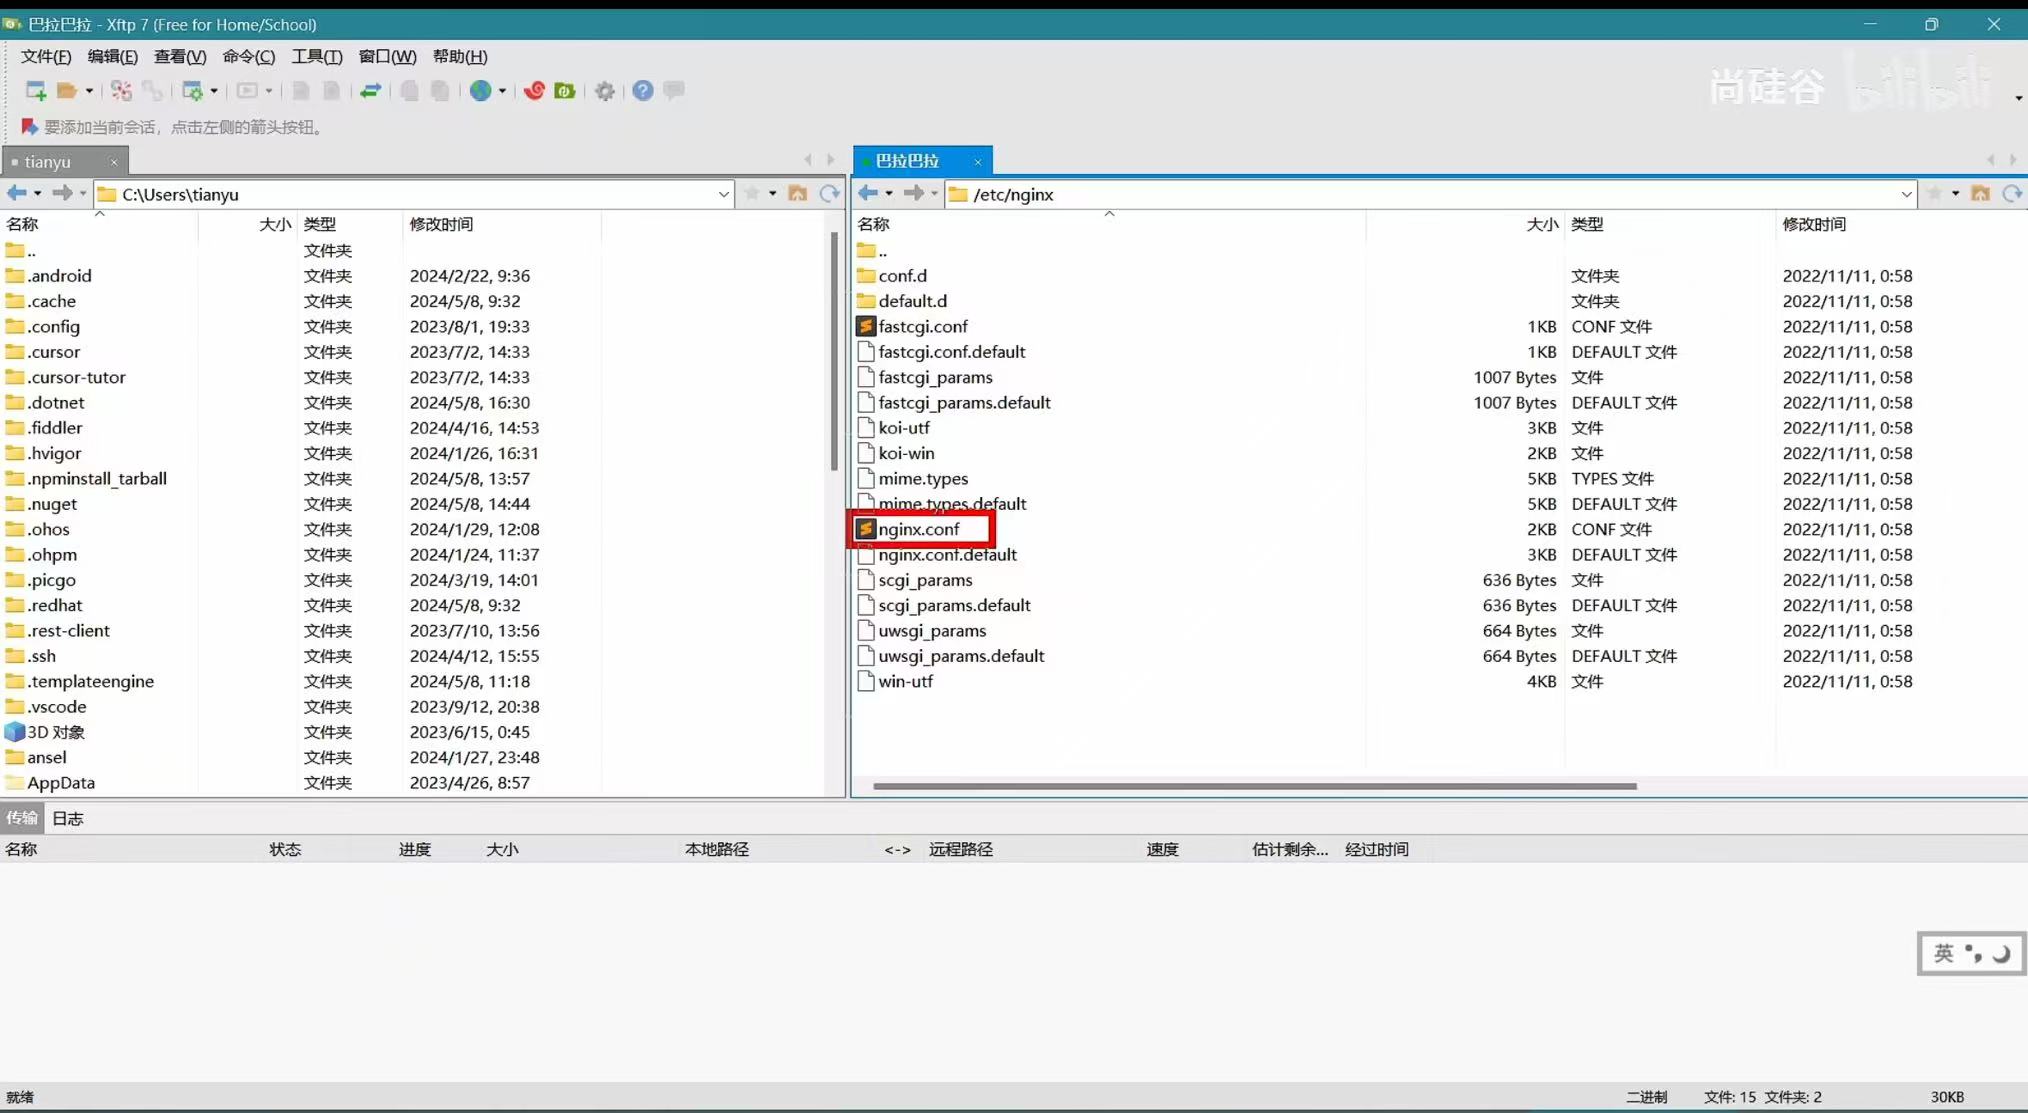Refresh the remote /etc/nginx listing
The image size is (2028, 1113).
2012,194
